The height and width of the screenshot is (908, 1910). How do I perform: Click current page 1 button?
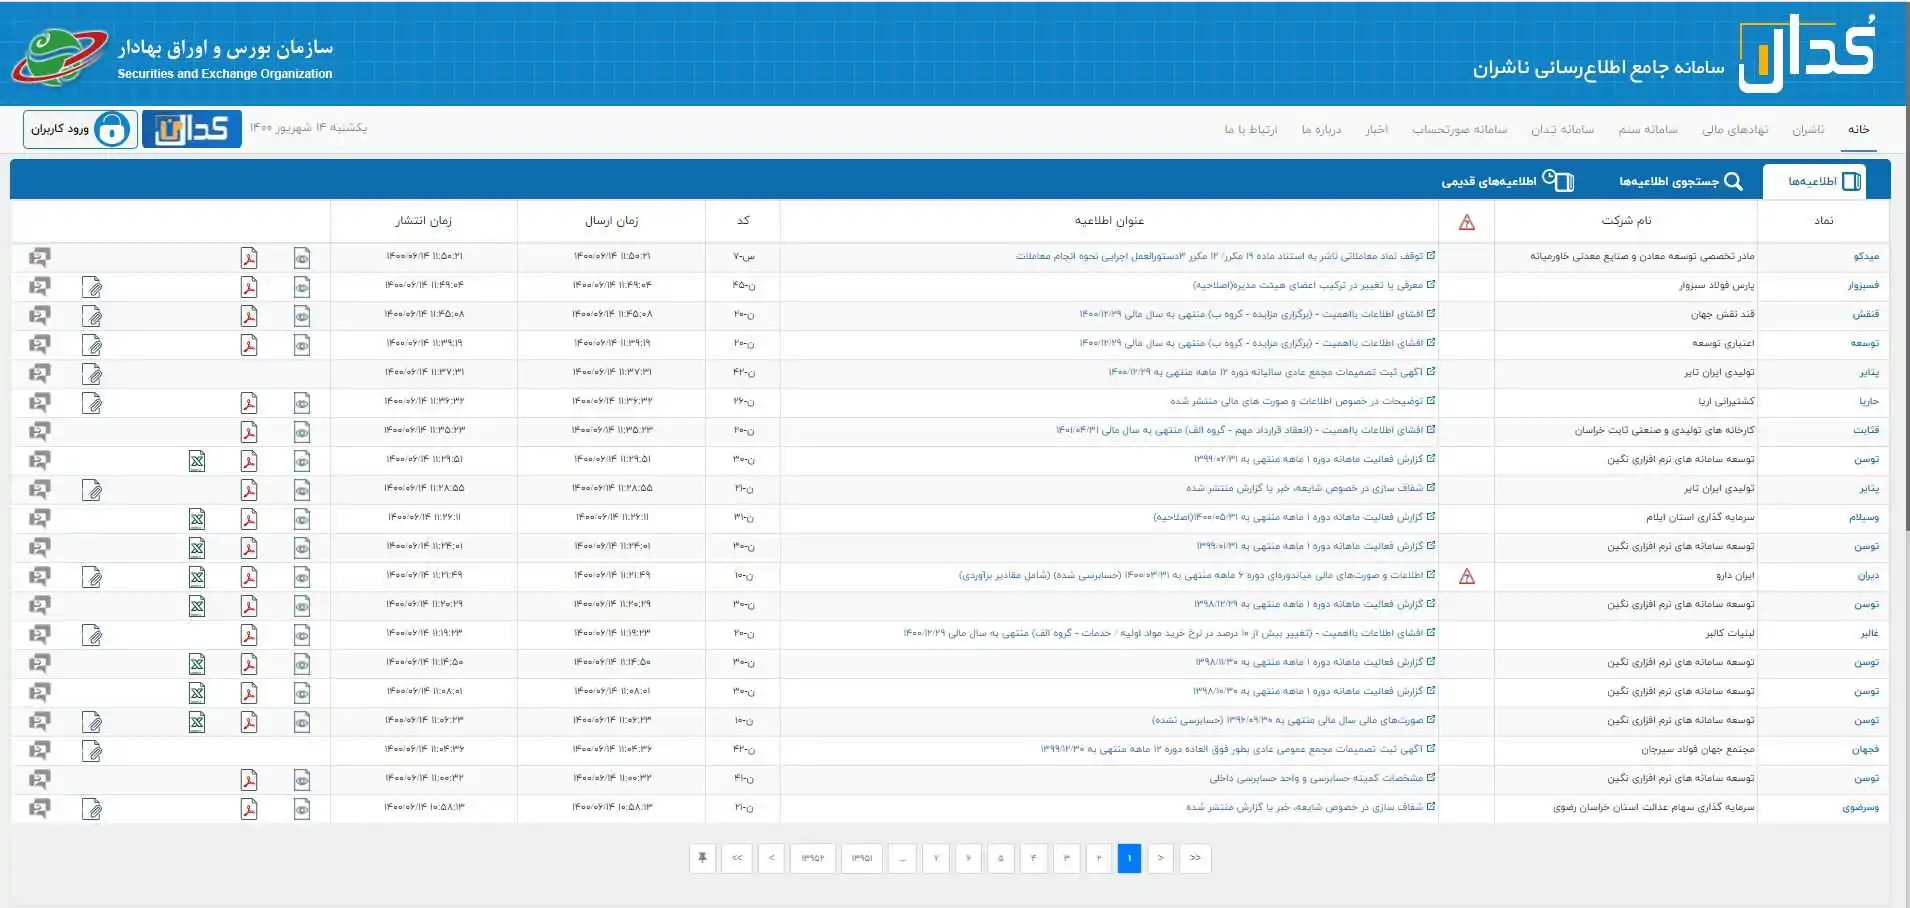[x=1129, y=858]
